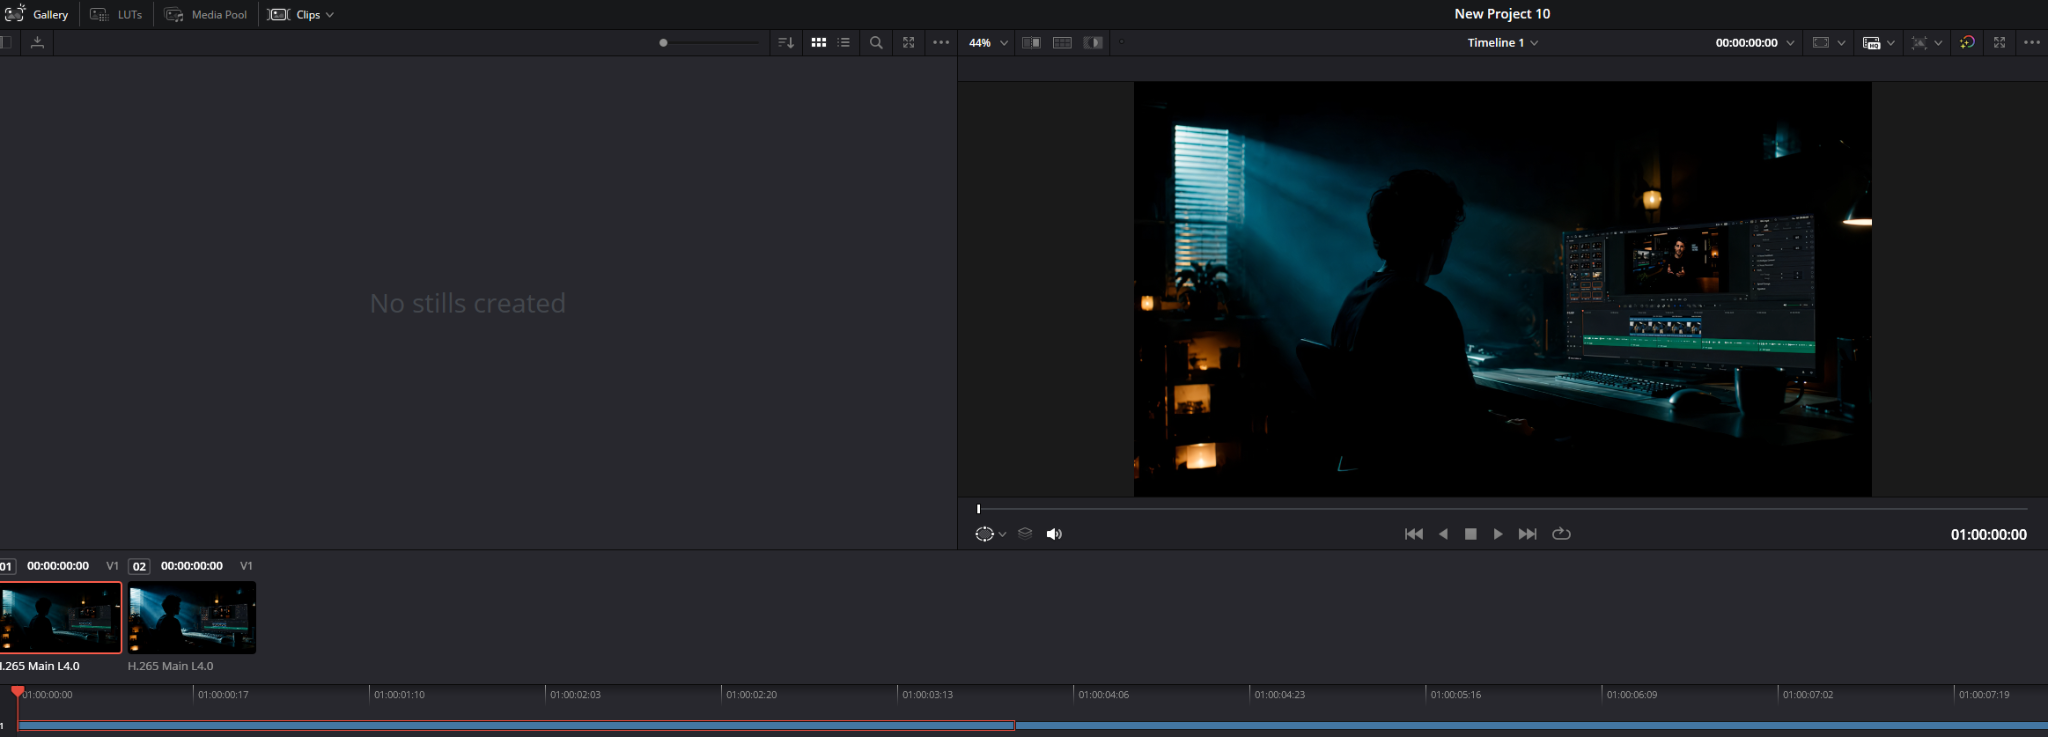Toggle the highlight mode icon

pos(1093,43)
